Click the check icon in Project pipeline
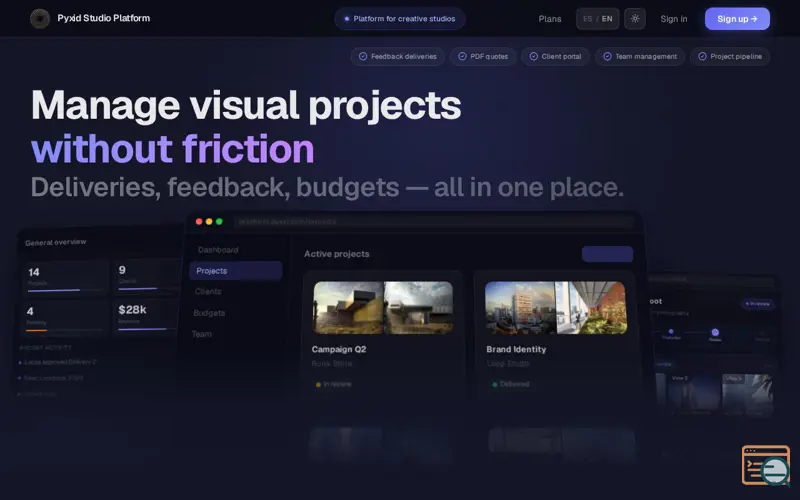Viewport: 800px width, 500px height. tap(702, 57)
